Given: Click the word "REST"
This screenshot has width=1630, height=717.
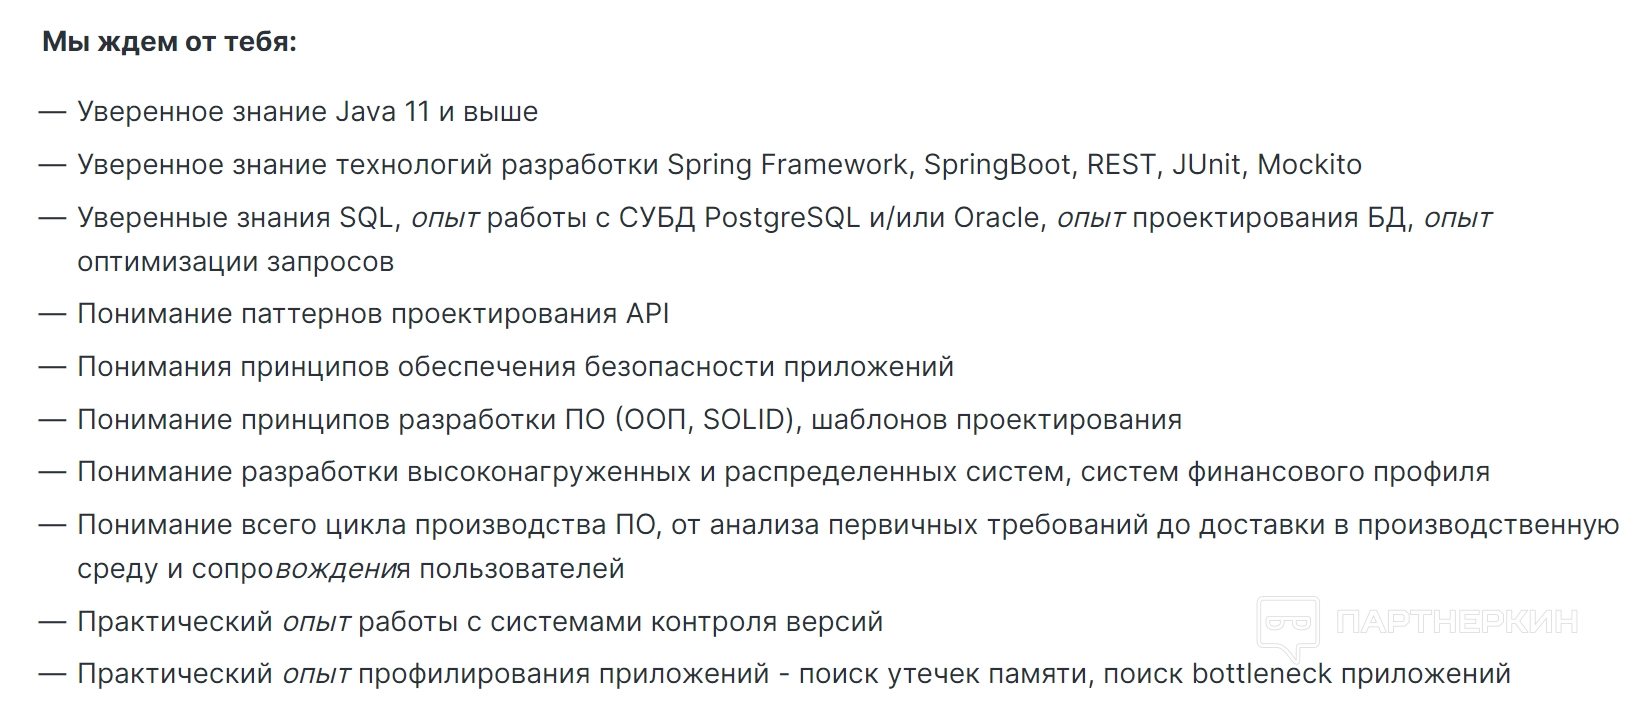Looking at the screenshot, I should click(1120, 164).
